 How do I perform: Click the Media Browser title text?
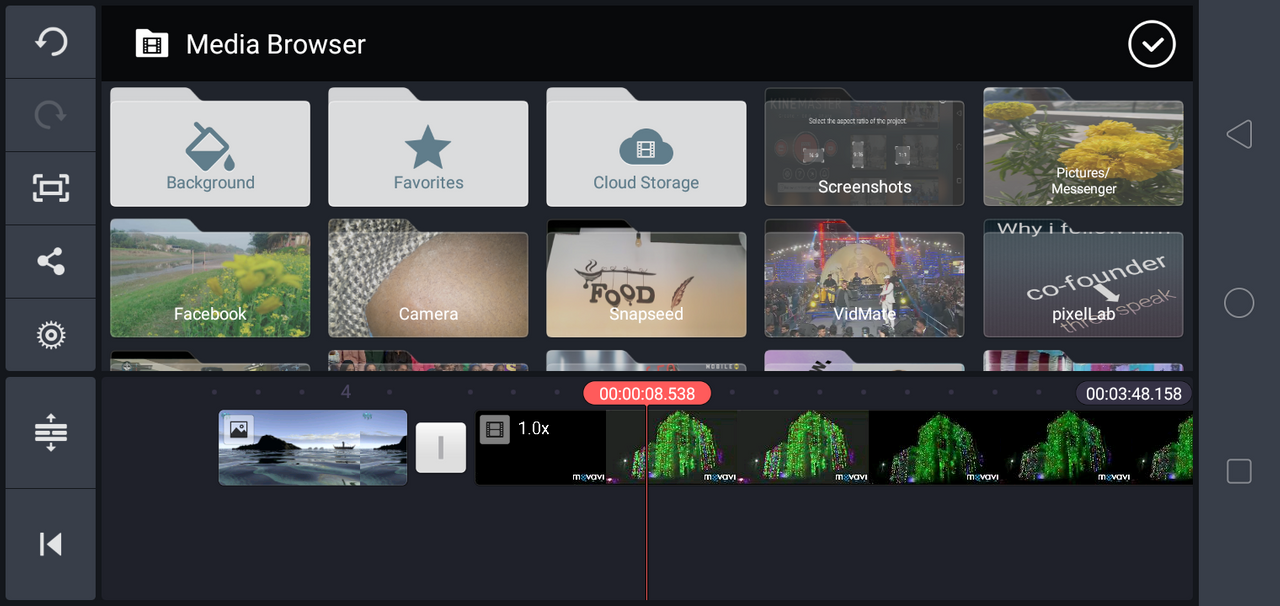tap(276, 44)
